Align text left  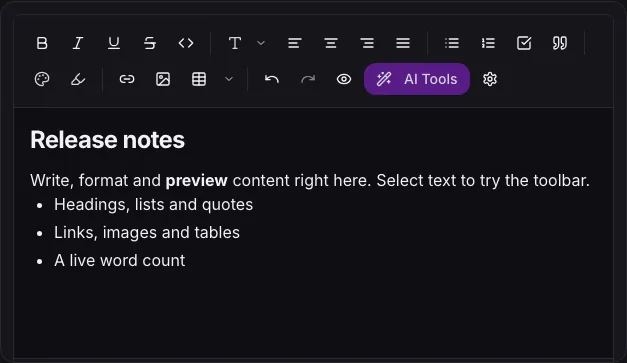click(x=295, y=43)
